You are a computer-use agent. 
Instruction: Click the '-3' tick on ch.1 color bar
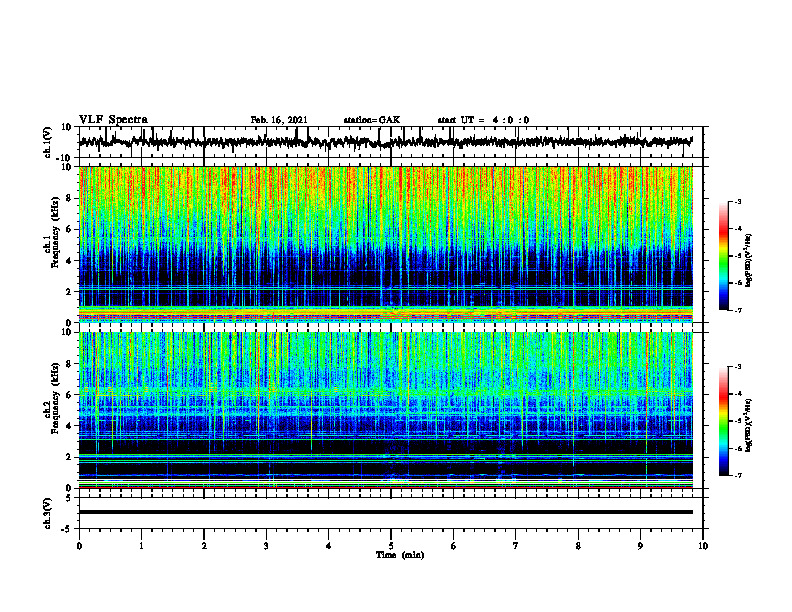pos(737,202)
